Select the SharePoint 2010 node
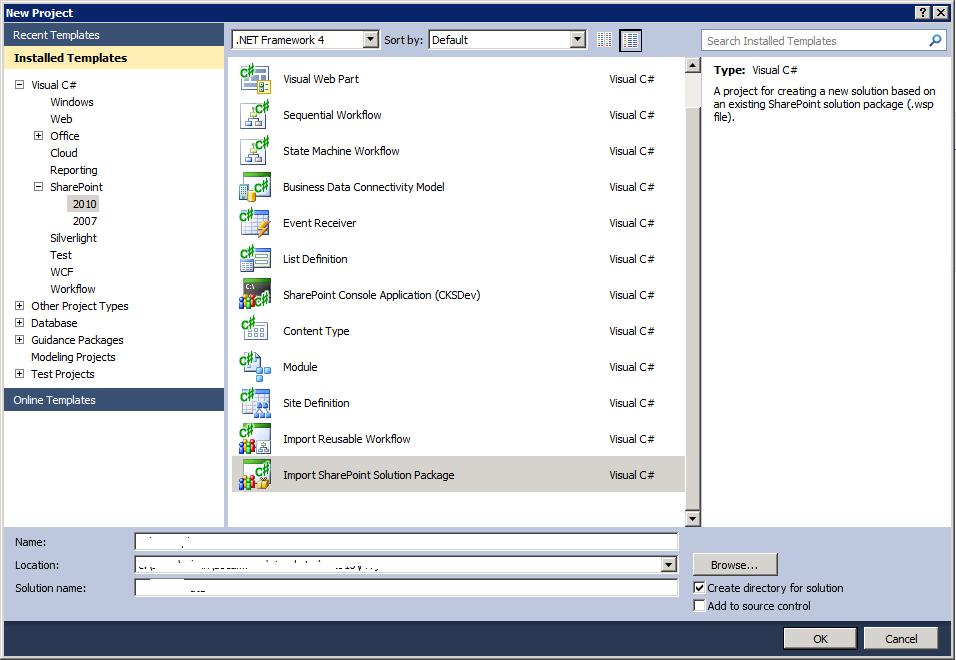Image resolution: width=956 pixels, height=660 pixels. click(84, 204)
